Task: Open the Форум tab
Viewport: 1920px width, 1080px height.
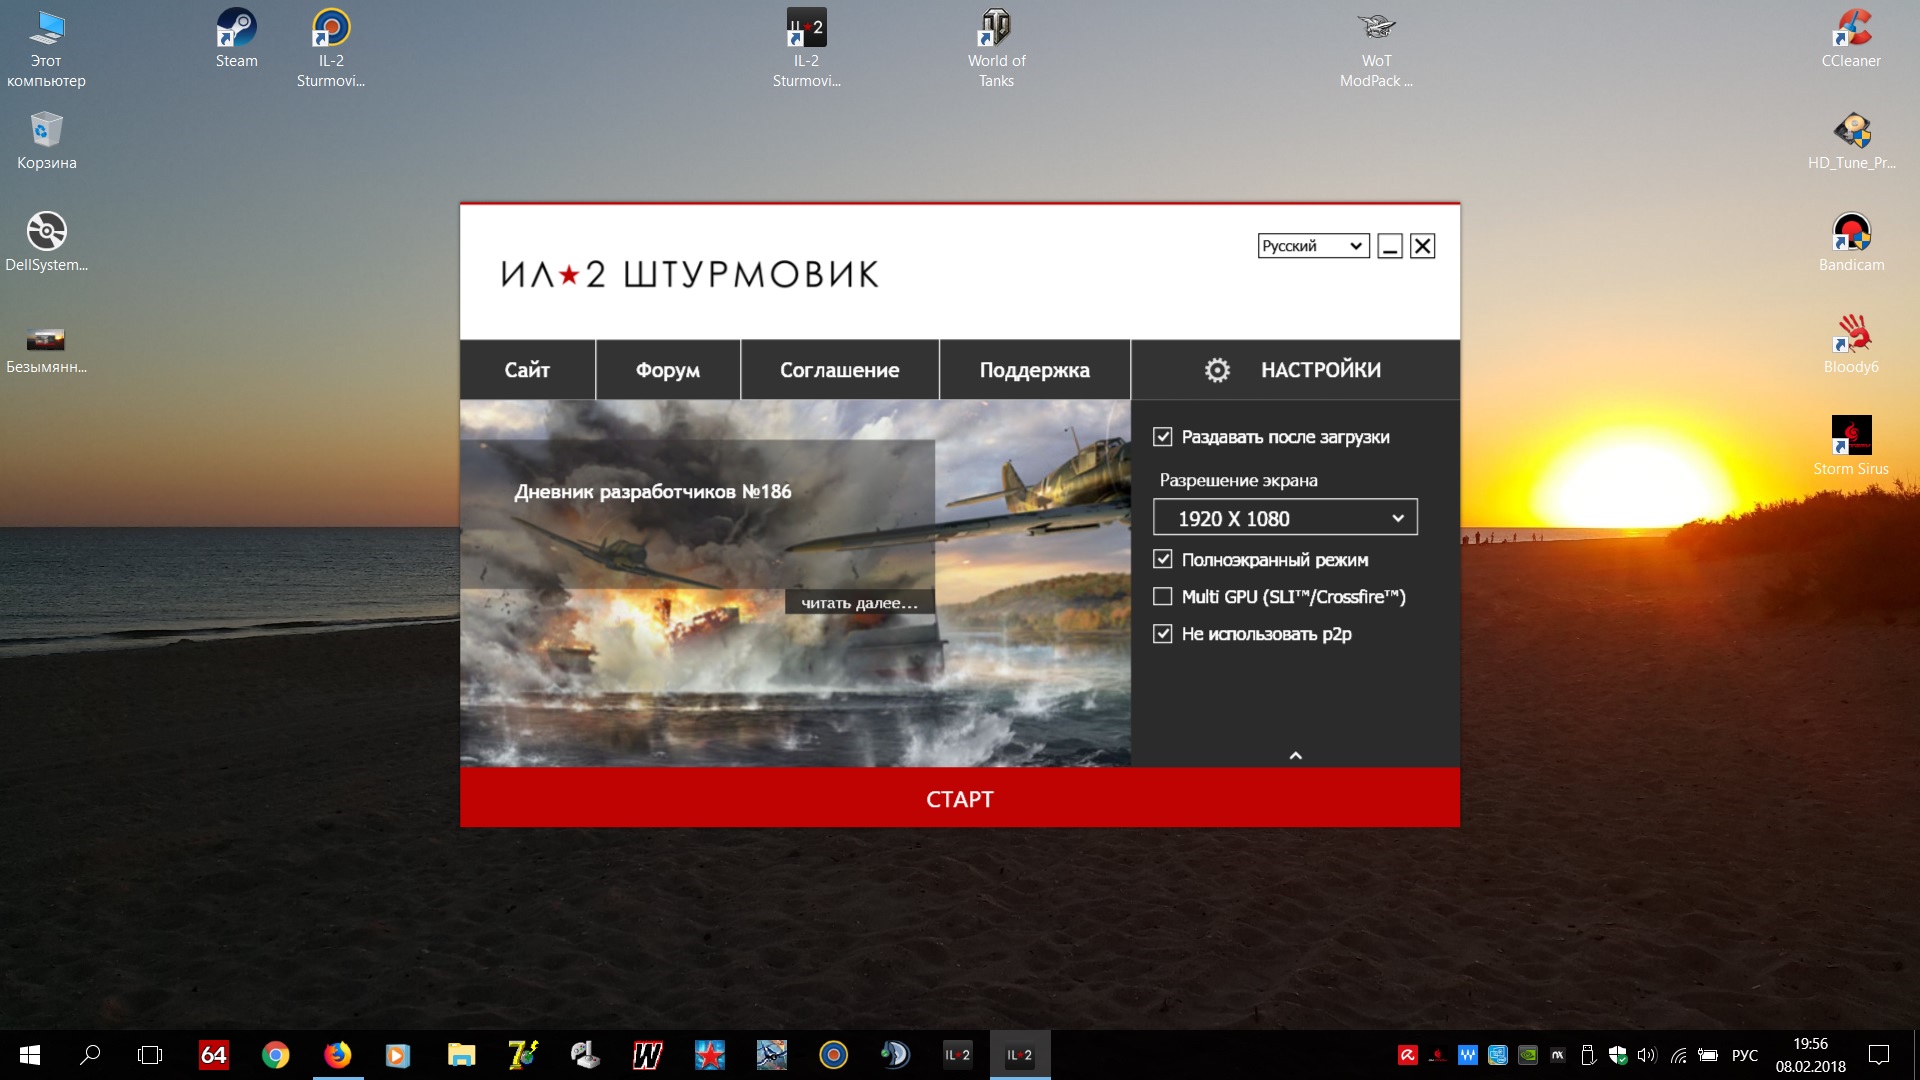Action: click(x=668, y=370)
